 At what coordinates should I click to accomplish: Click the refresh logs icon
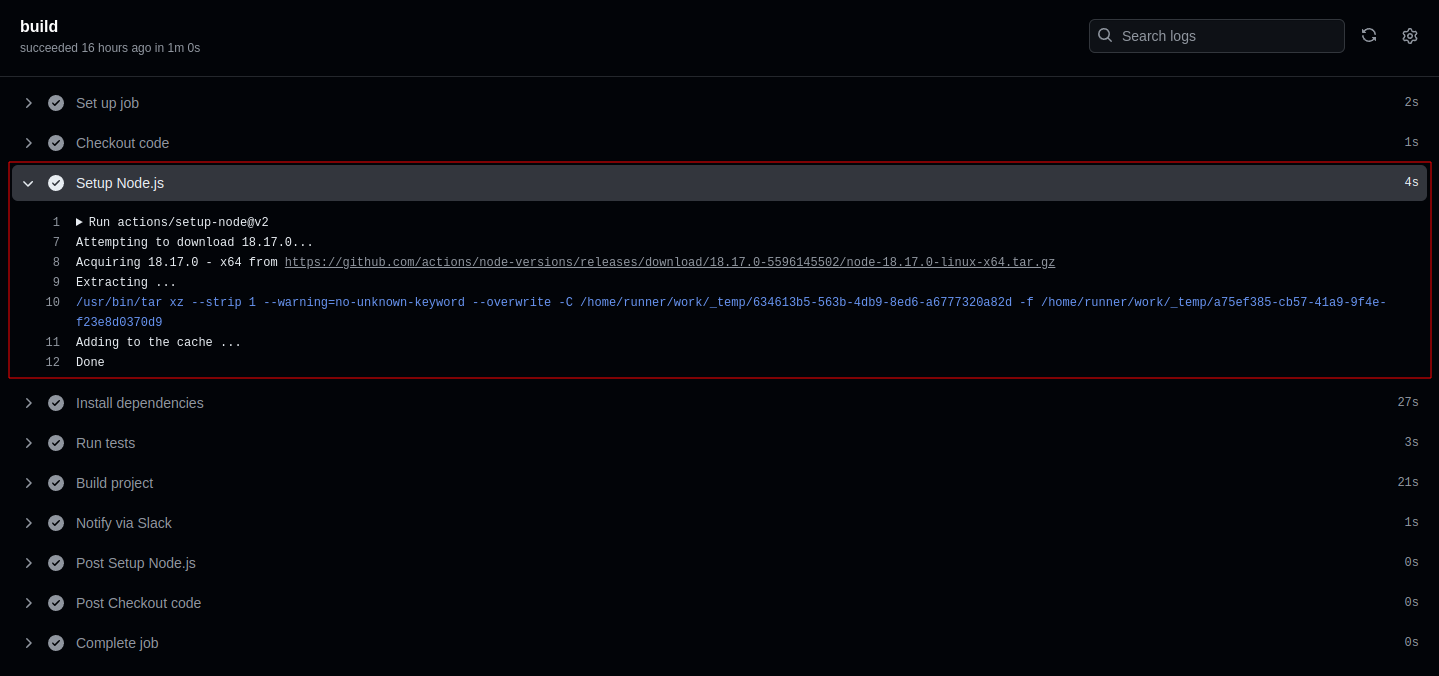[1369, 36]
